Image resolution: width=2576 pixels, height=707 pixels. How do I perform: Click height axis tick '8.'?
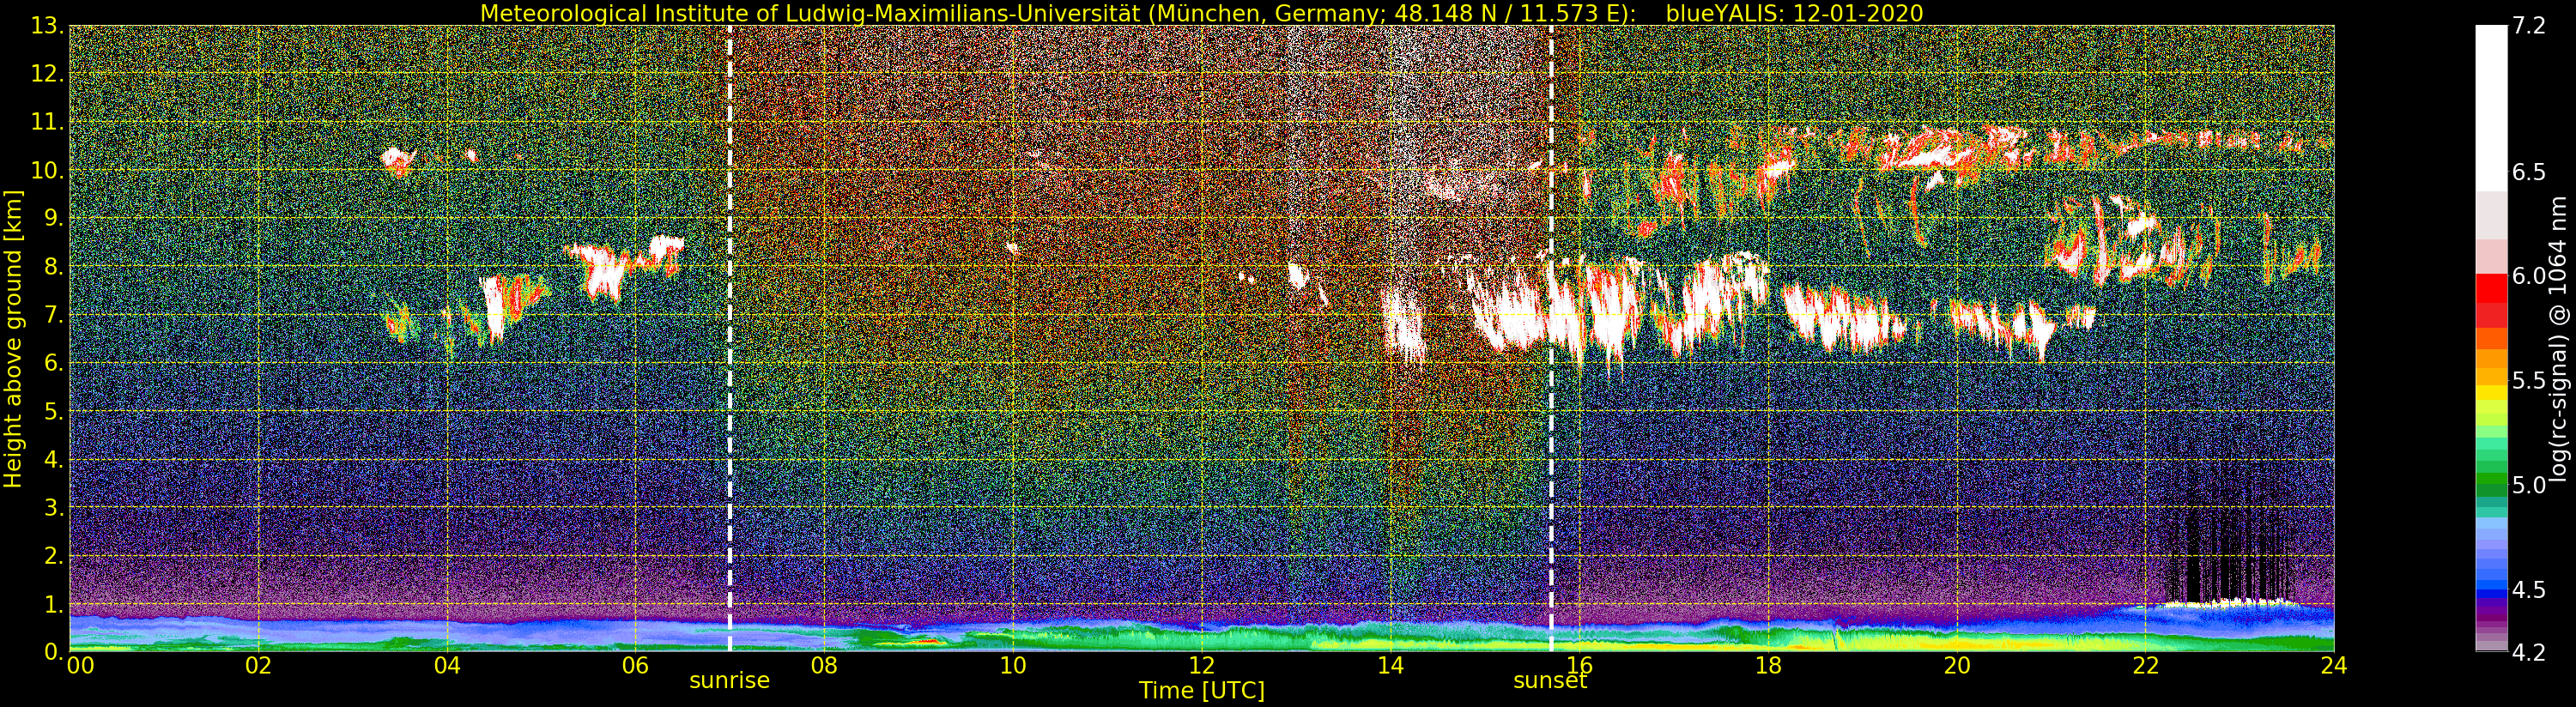54,267
